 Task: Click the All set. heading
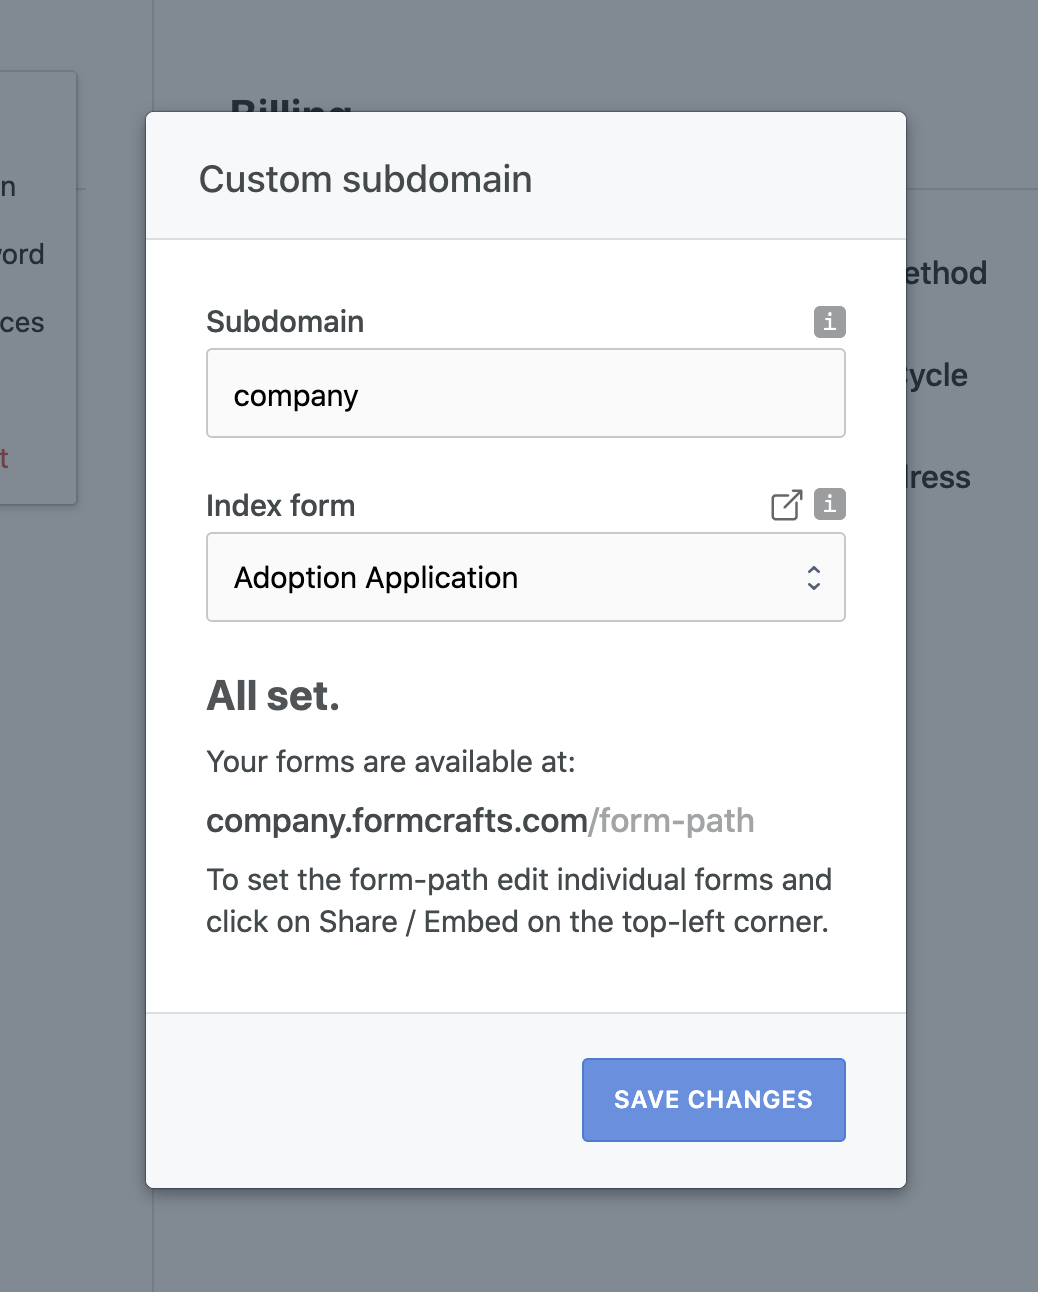[273, 696]
